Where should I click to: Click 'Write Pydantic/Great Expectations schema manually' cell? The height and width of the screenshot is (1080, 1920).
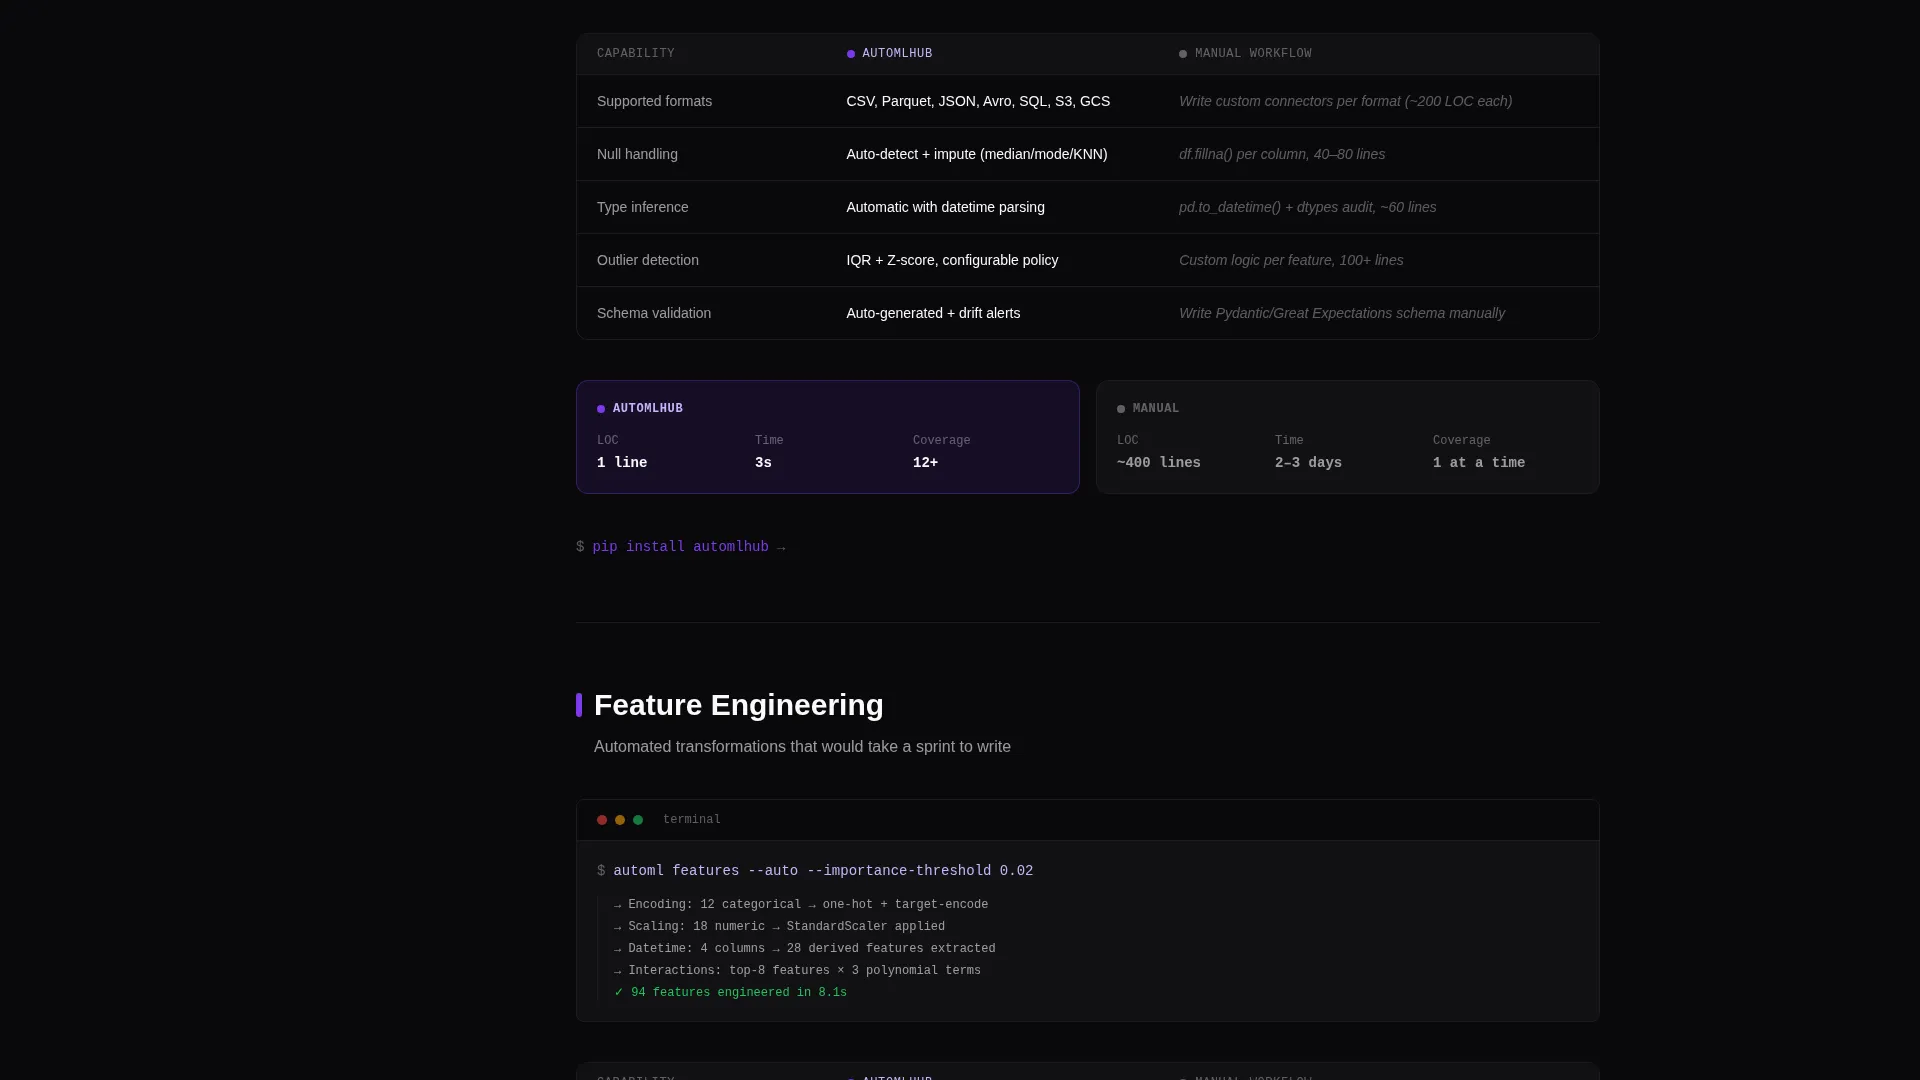[1342, 313]
